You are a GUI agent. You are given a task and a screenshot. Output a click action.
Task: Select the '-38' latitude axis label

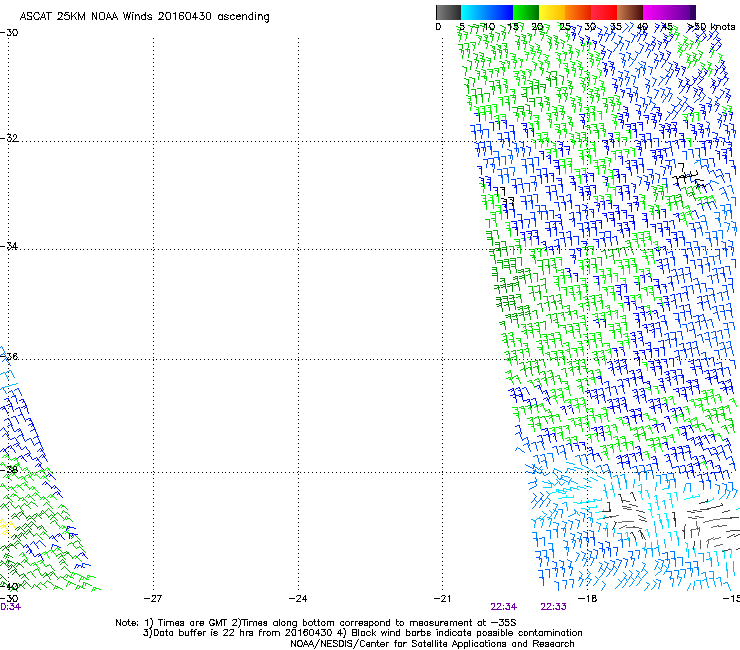click(x=9, y=470)
